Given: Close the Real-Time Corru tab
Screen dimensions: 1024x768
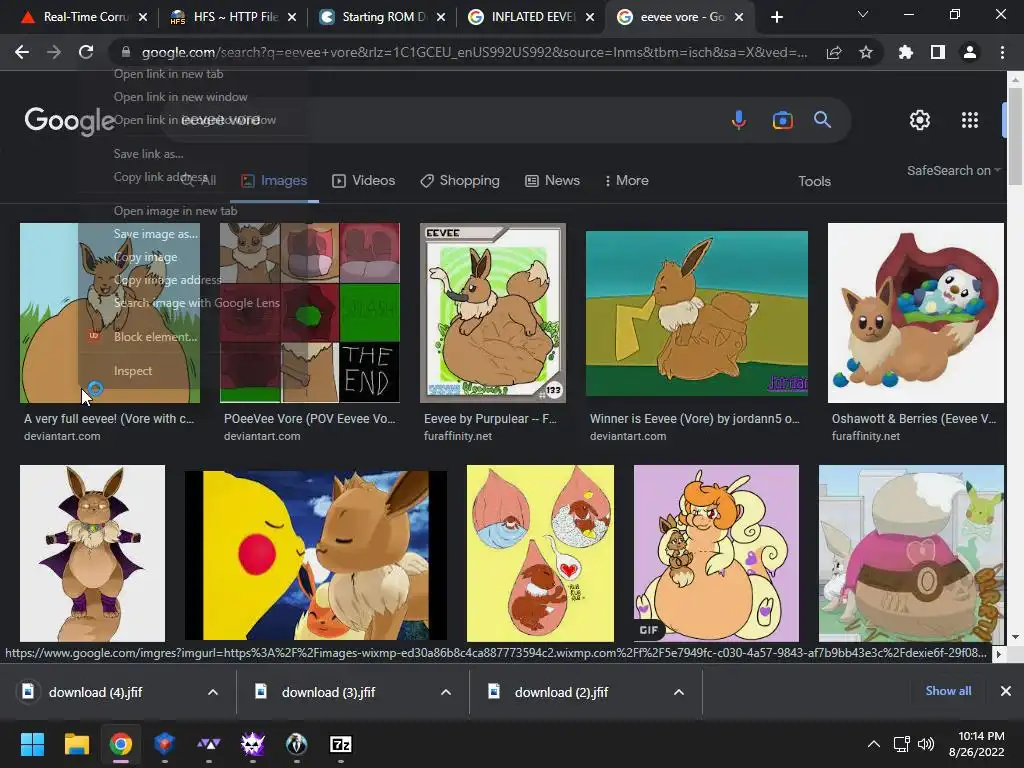Looking at the screenshot, I should pyautogui.click(x=143, y=17).
